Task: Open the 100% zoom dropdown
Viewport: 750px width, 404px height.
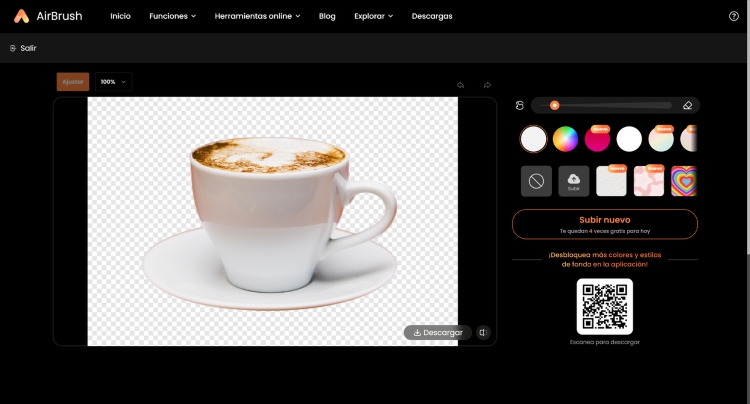Action: [113, 82]
